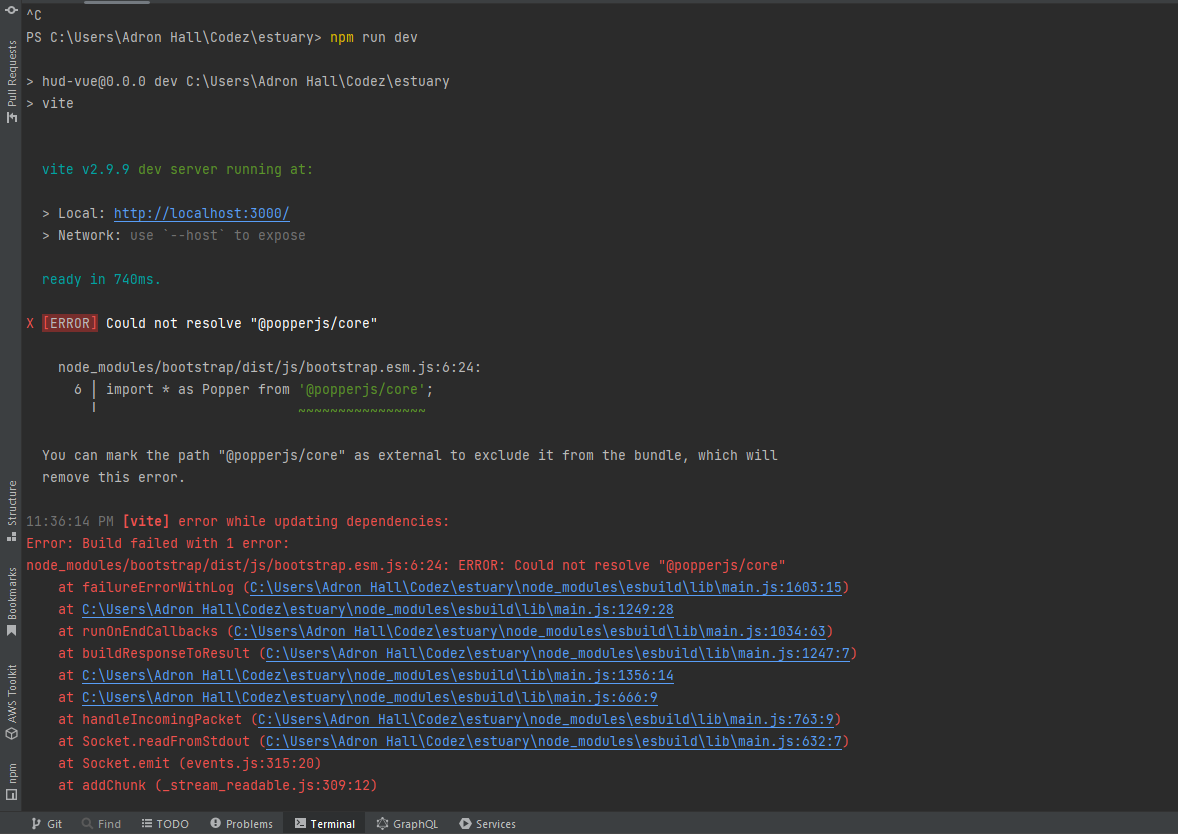Image resolution: width=1178 pixels, height=834 pixels.
Task: Click the 'Network: use --host to expose' line
Action: pyautogui.click(x=174, y=236)
